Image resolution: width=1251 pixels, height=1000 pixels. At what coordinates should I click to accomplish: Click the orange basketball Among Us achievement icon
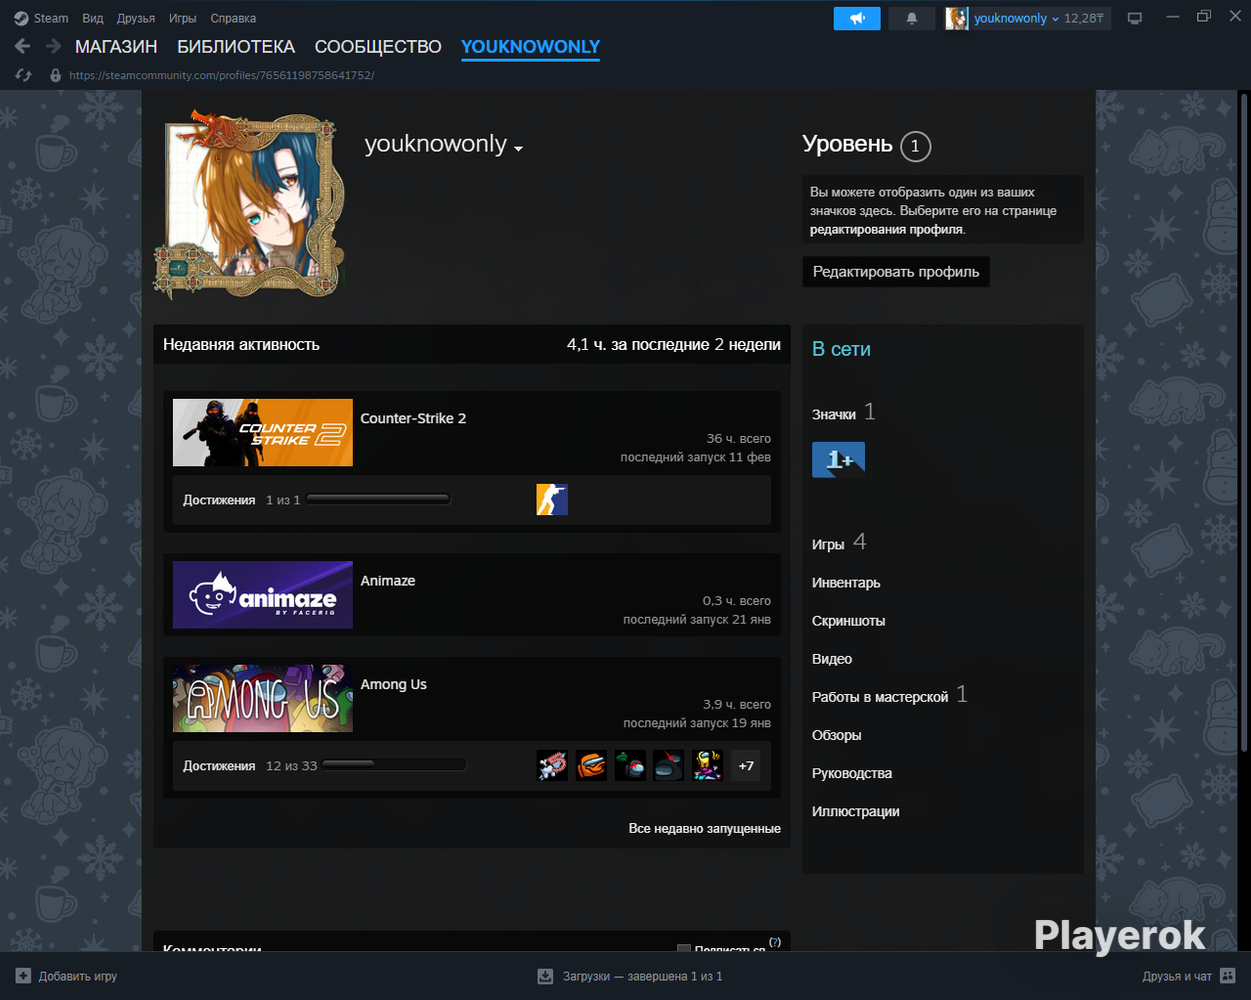coord(591,766)
